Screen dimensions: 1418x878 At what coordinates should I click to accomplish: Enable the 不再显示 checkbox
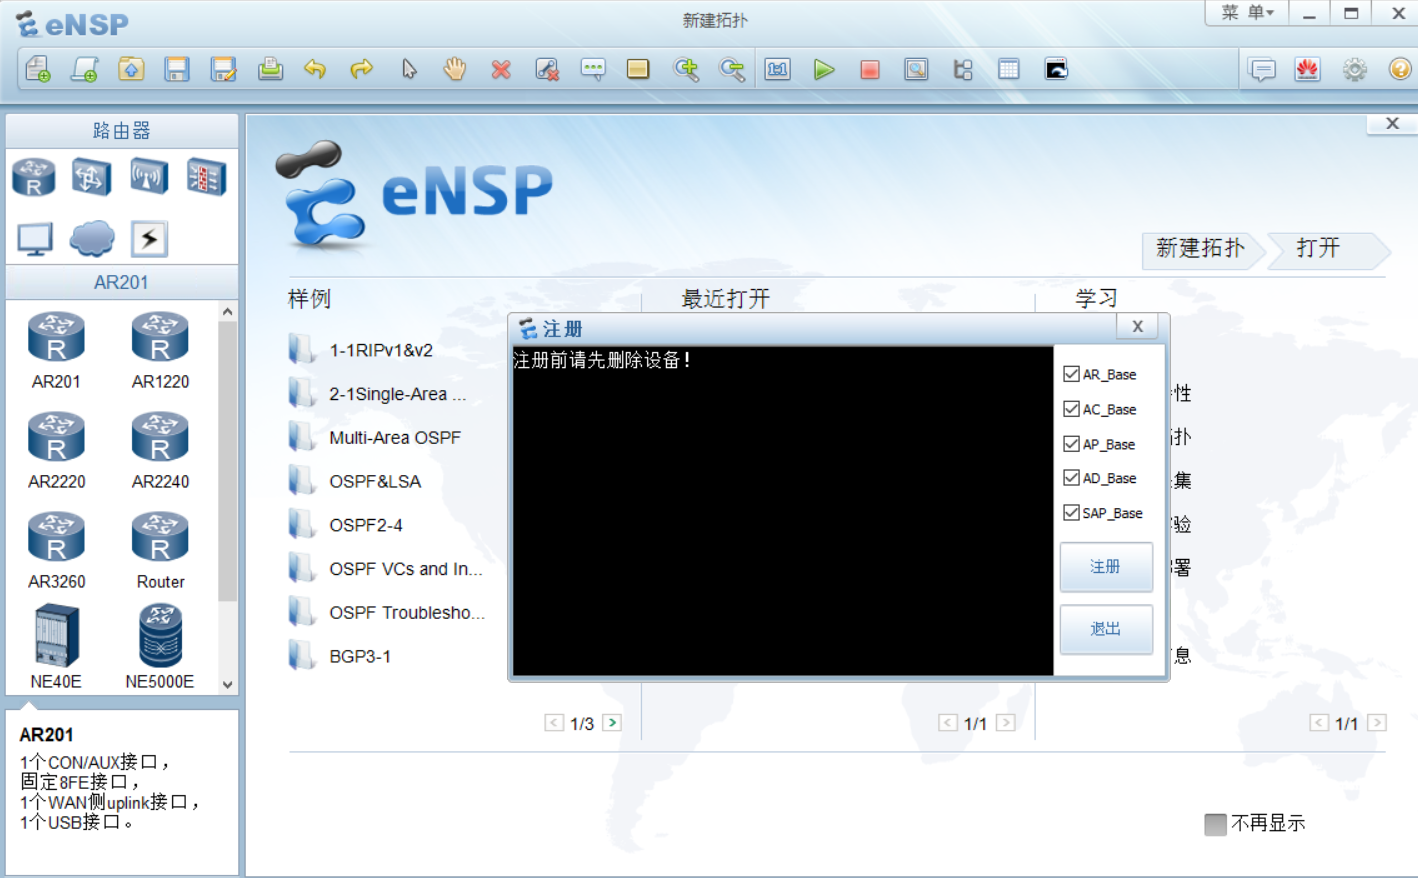coord(1215,823)
